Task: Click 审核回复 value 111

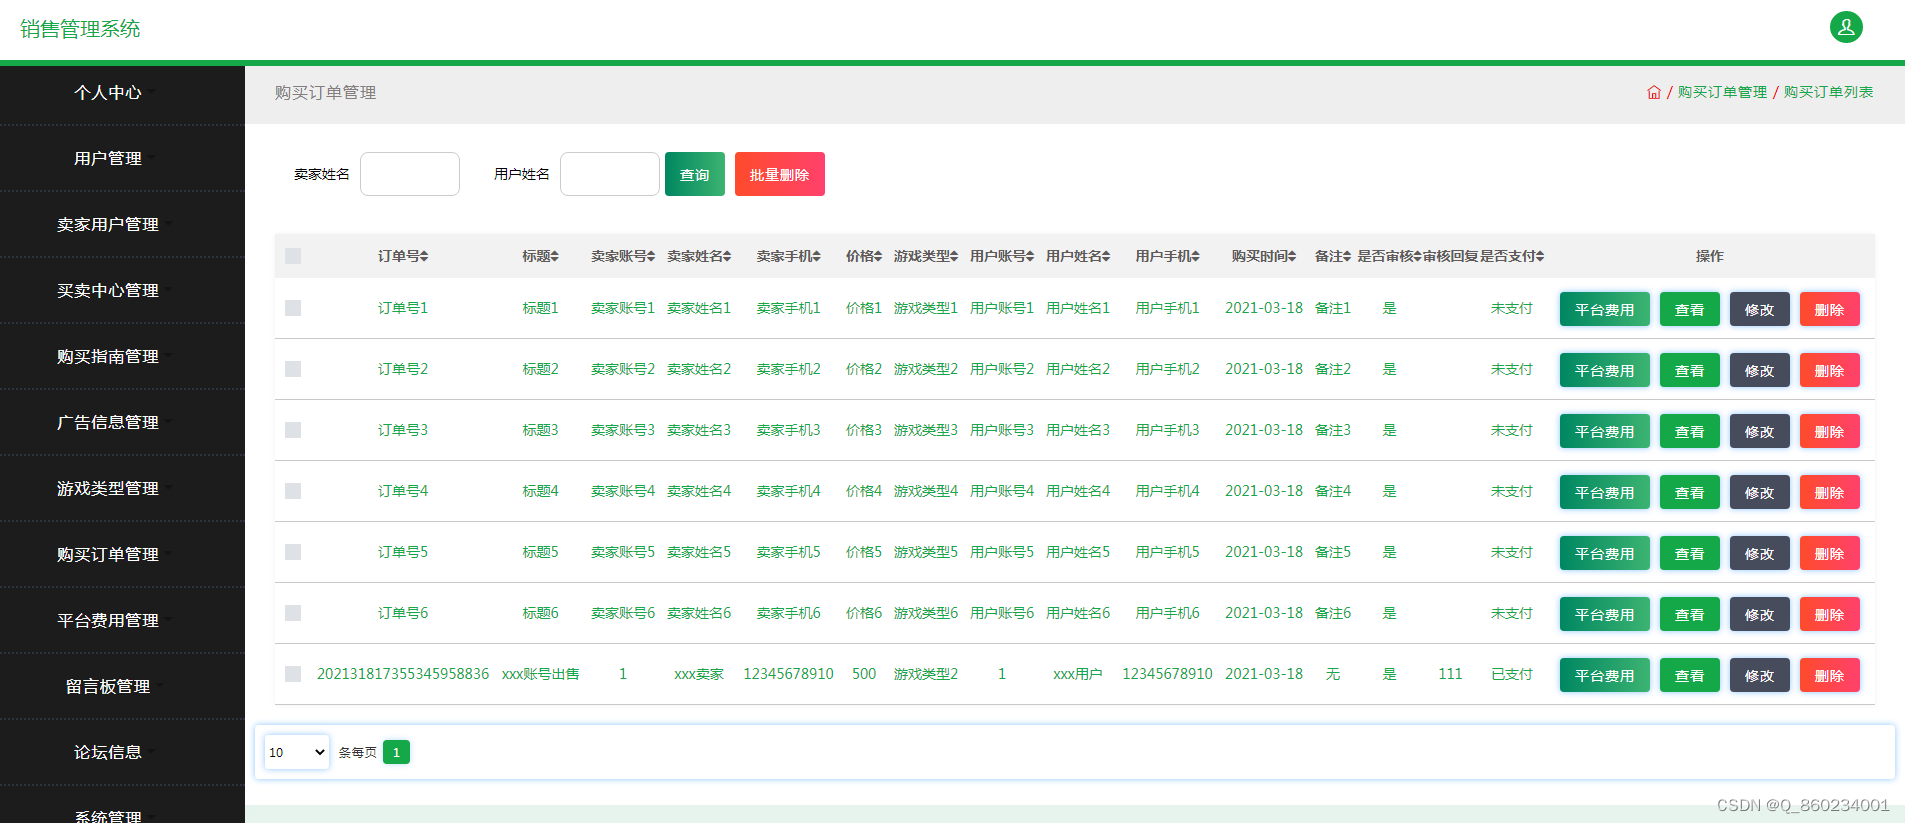Action: 1450,674
